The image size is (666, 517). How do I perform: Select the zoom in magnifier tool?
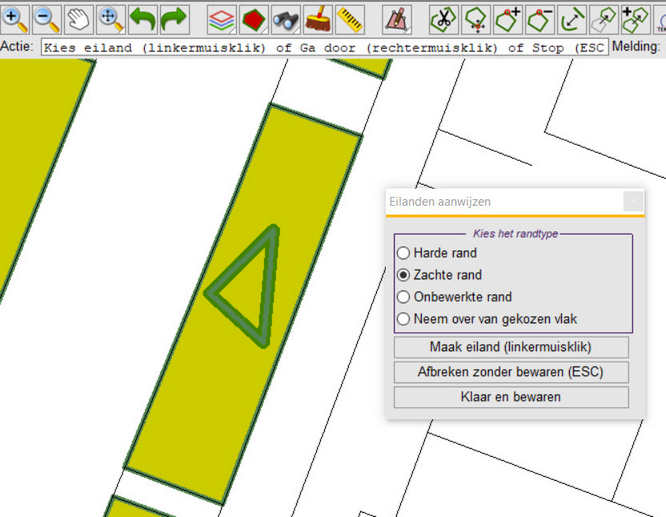(x=15, y=20)
